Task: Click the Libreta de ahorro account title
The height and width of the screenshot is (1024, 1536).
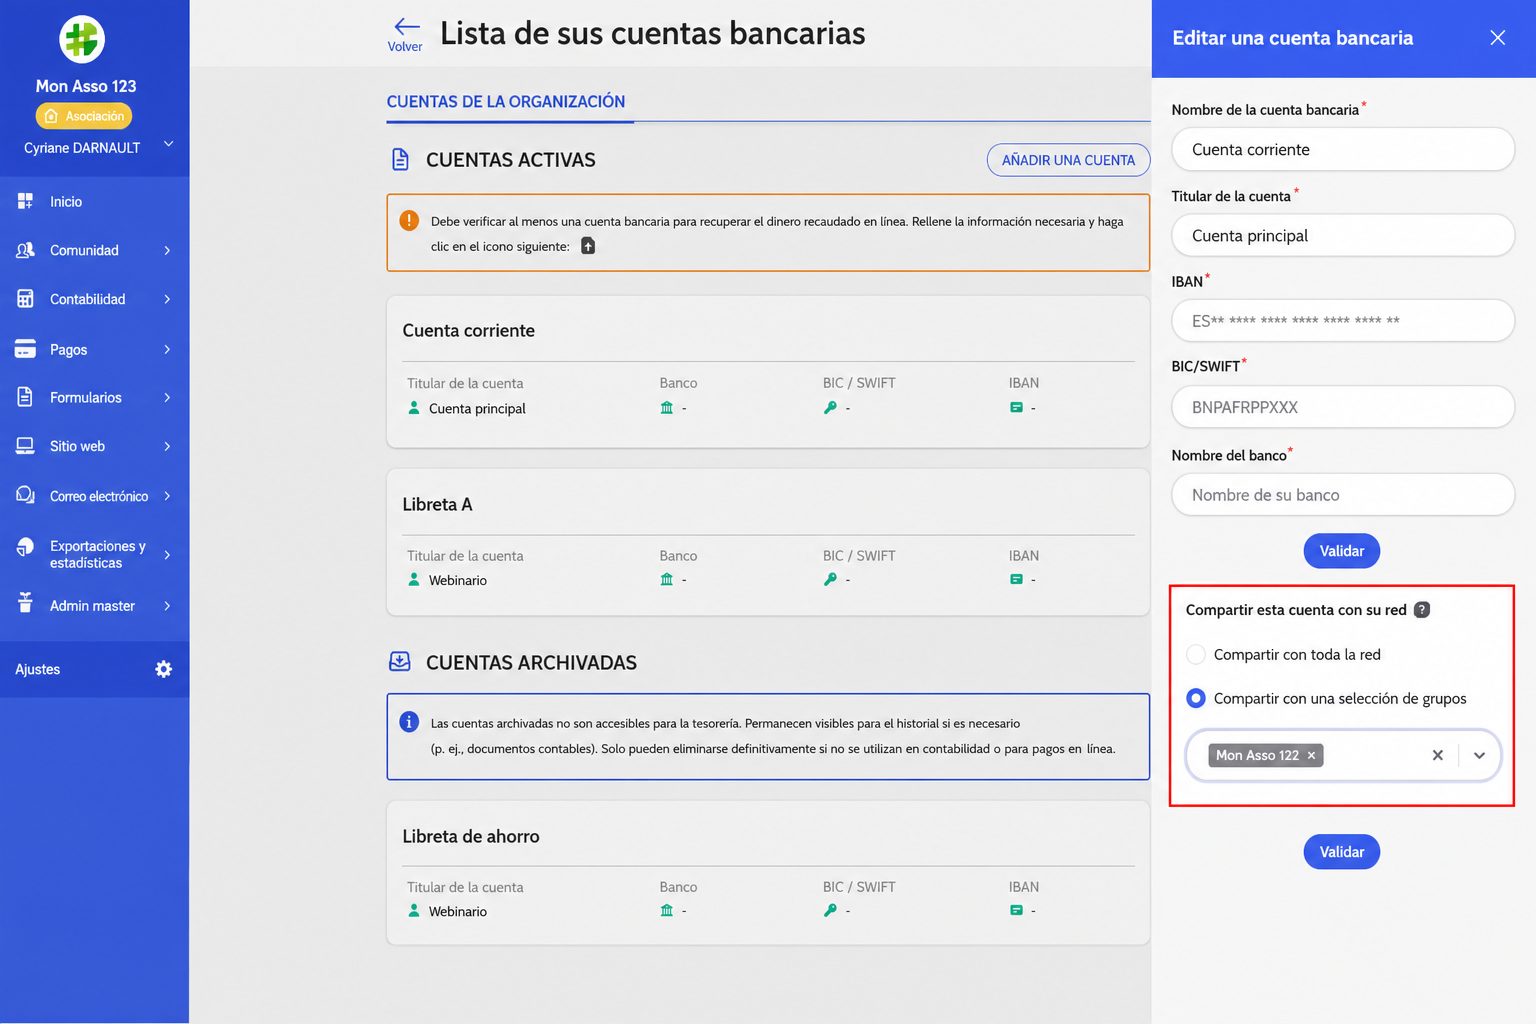Action: pos(471,836)
